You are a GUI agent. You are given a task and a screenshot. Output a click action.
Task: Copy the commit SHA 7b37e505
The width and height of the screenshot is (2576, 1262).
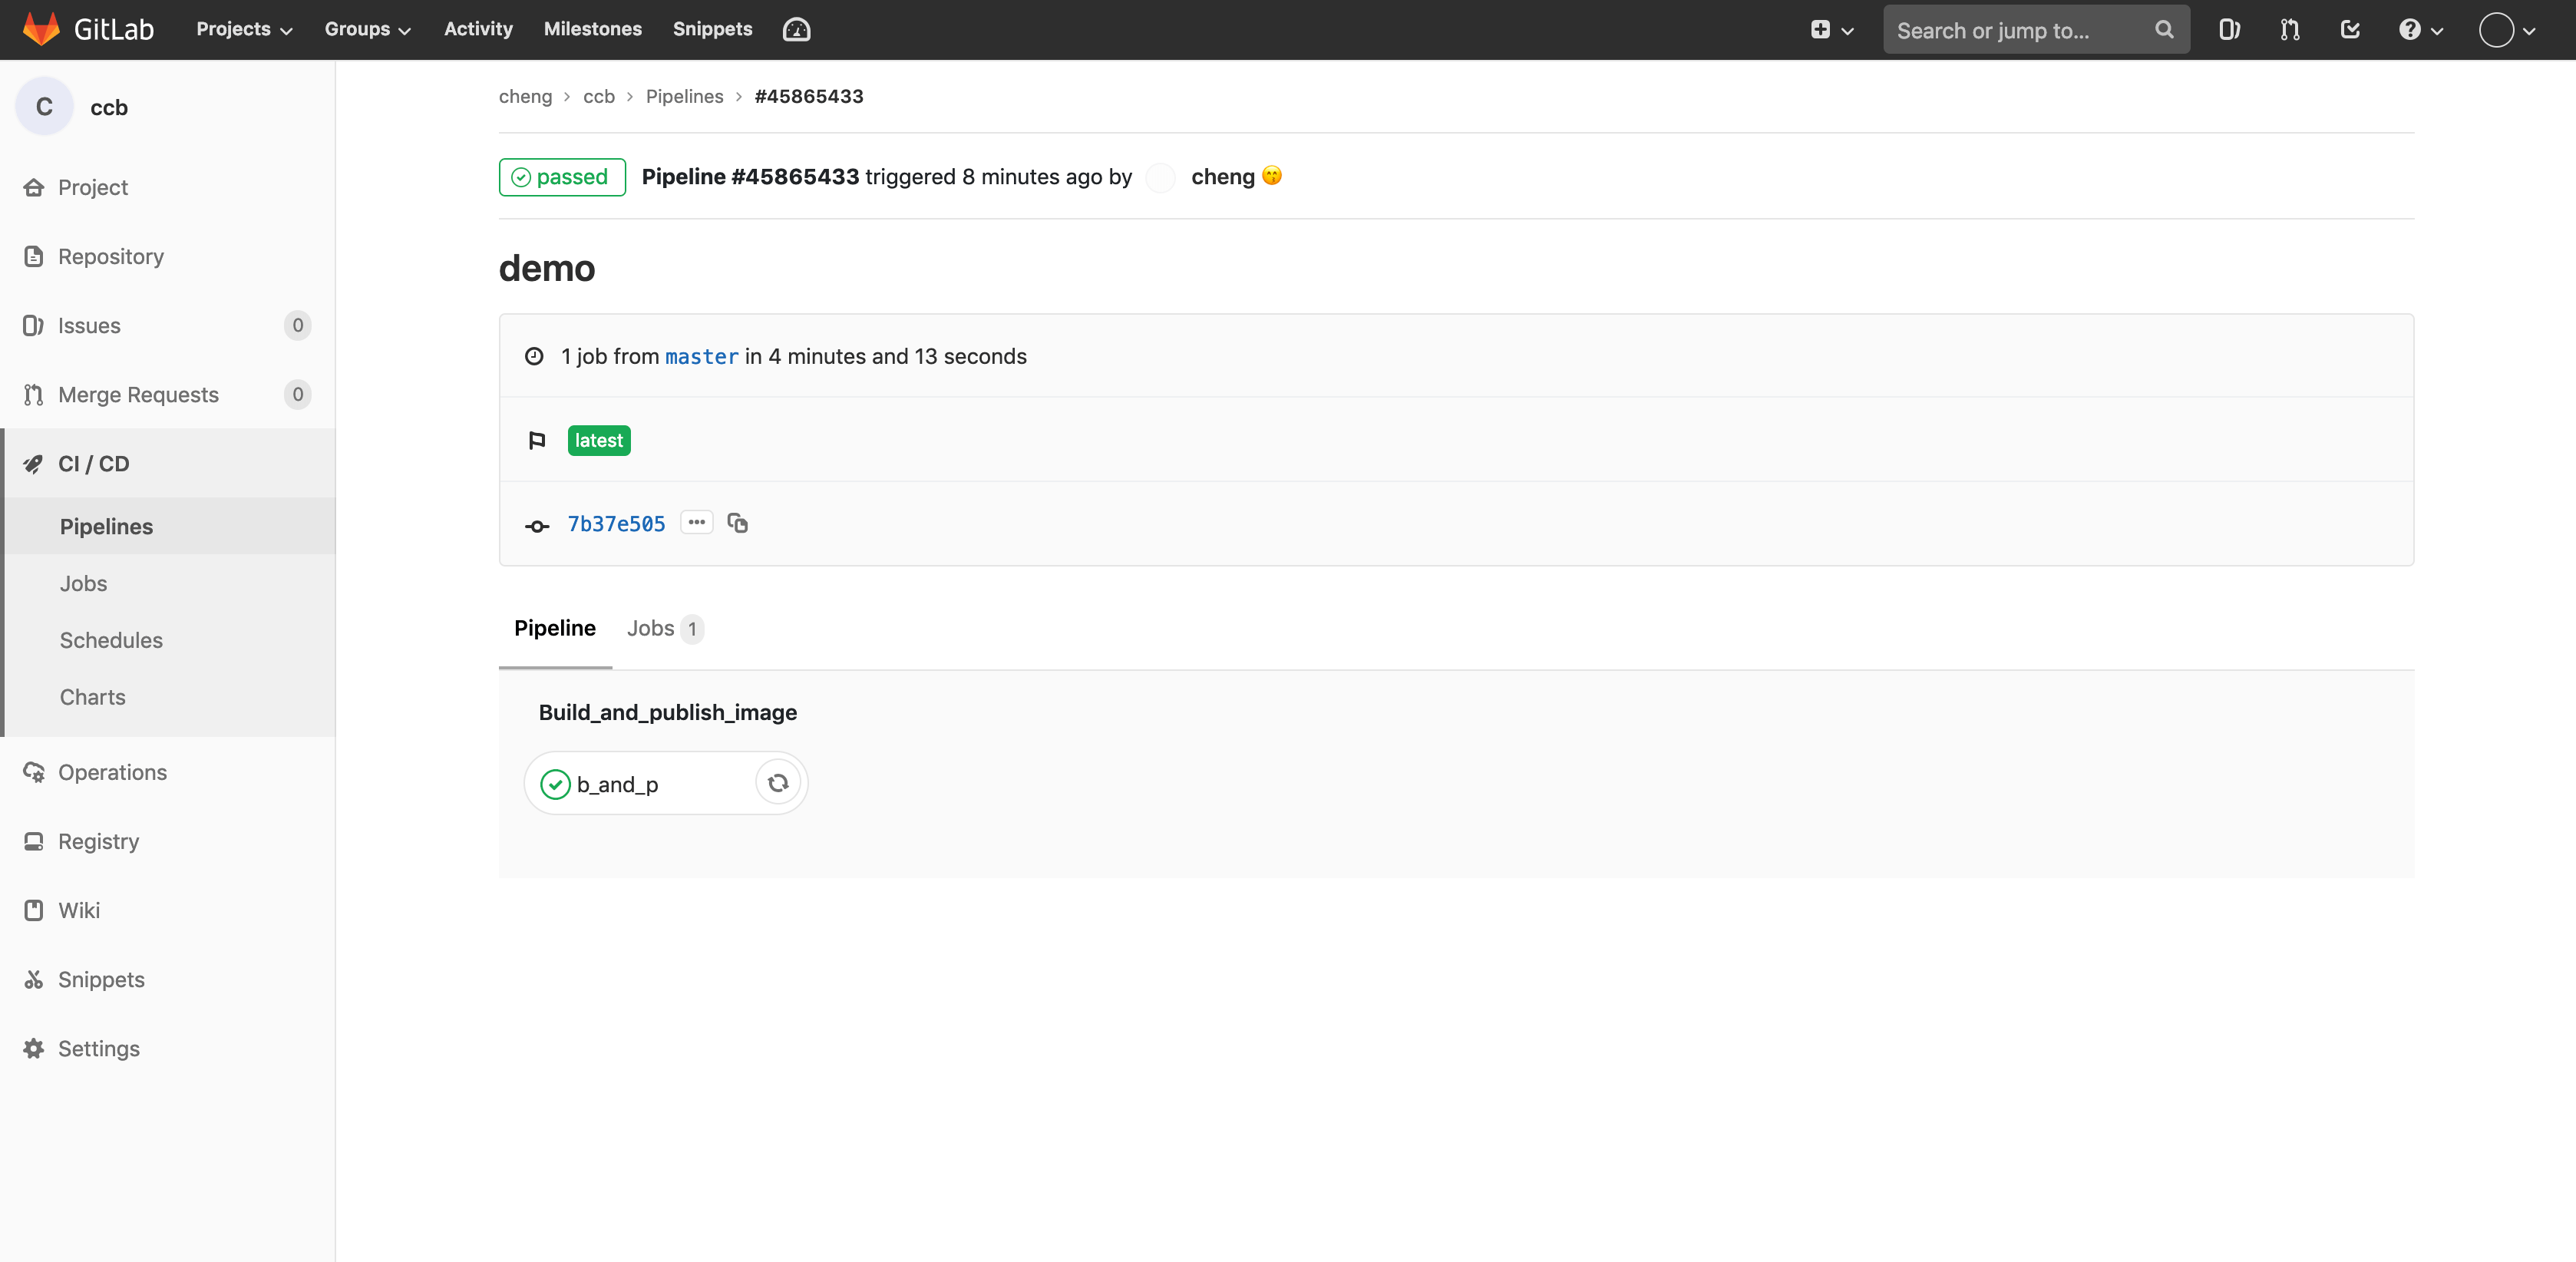[738, 523]
